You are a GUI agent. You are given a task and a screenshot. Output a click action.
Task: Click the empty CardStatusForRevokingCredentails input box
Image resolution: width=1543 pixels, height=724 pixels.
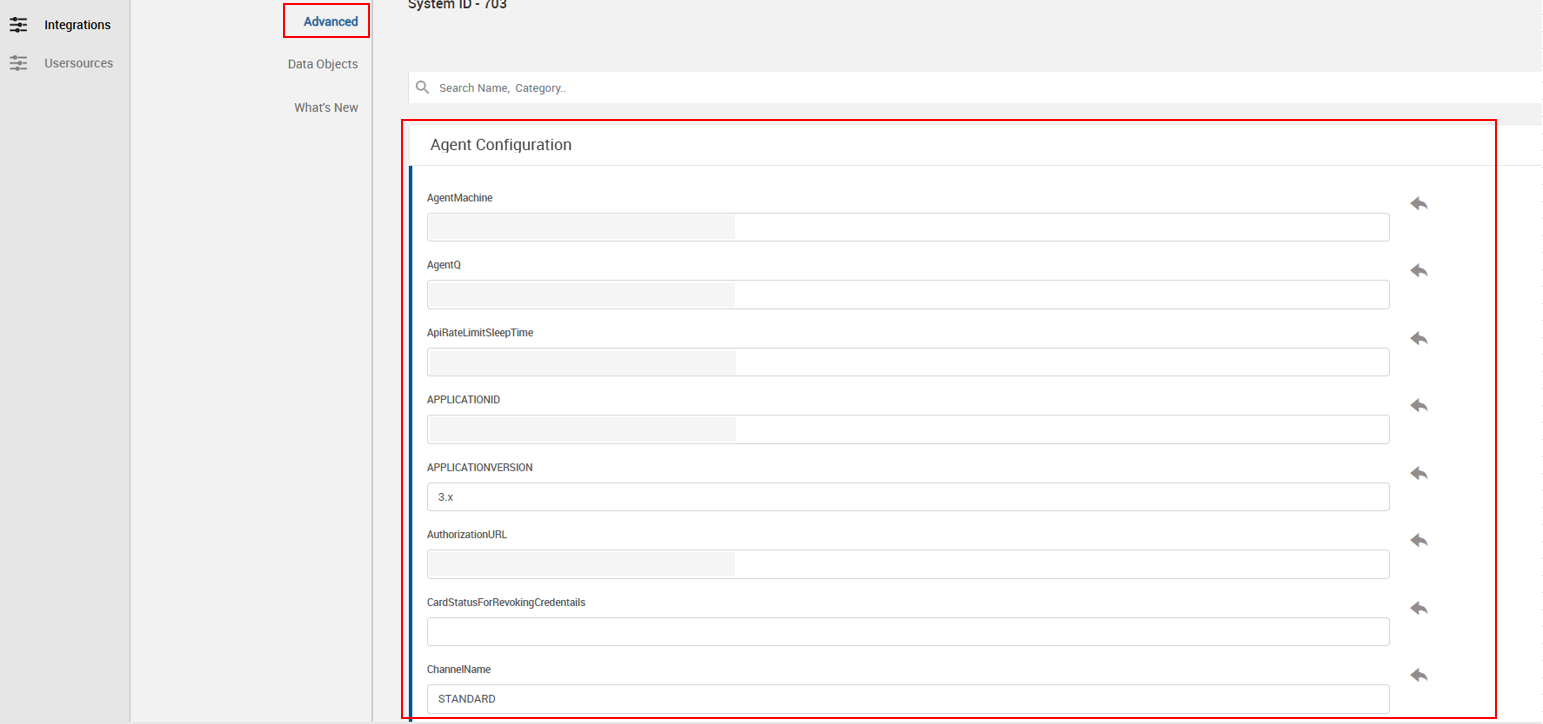pos(907,632)
